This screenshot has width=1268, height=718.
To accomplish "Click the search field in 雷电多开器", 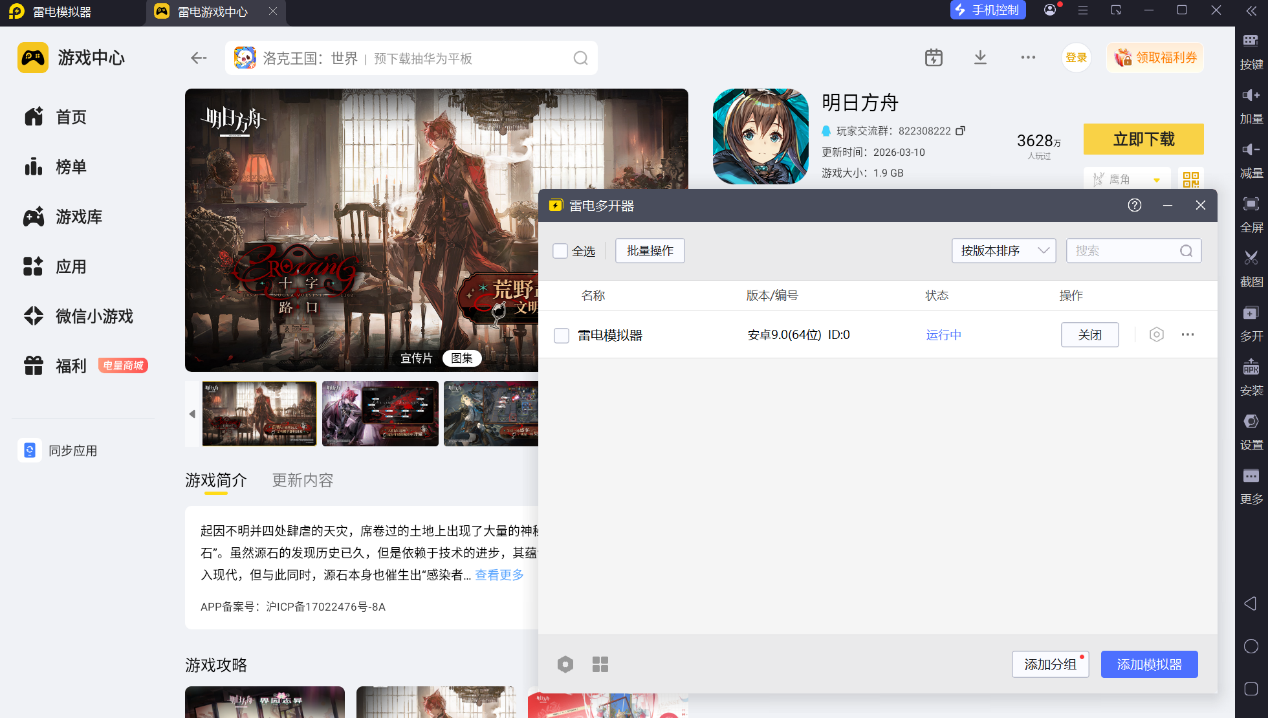I will point(1124,251).
